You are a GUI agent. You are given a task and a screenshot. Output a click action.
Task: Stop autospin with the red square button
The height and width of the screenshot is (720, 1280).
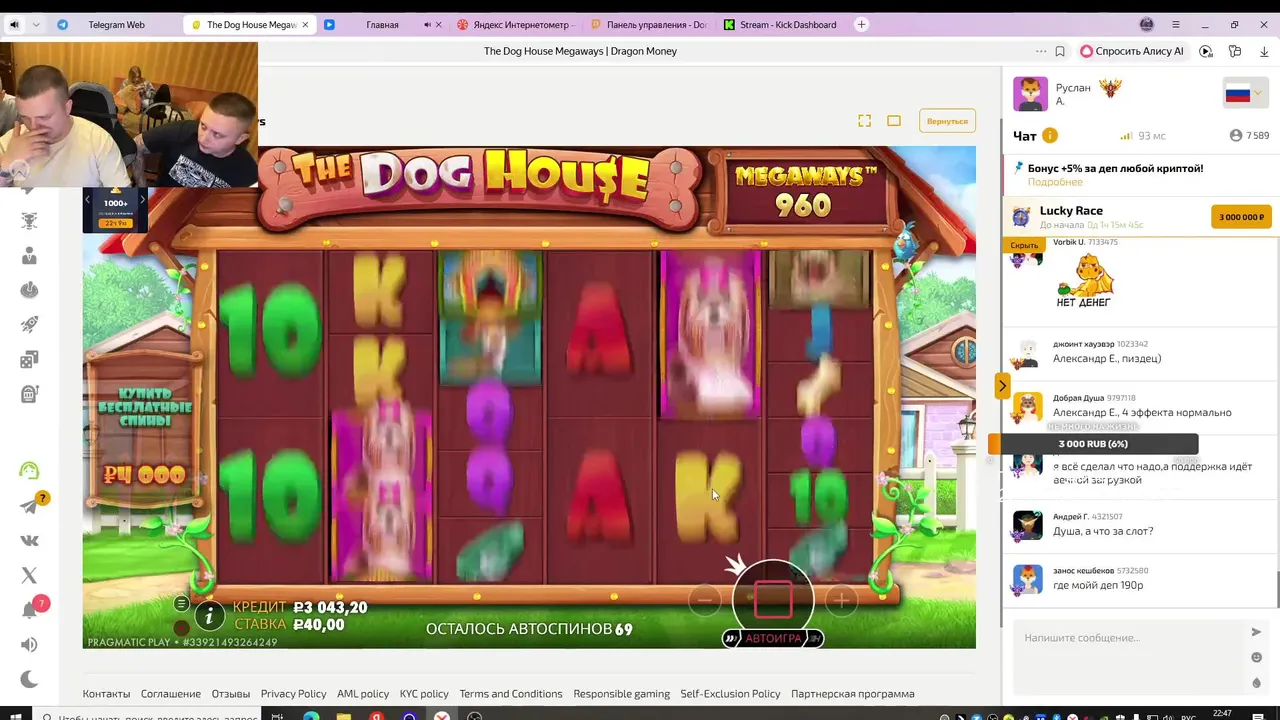(x=773, y=598)
